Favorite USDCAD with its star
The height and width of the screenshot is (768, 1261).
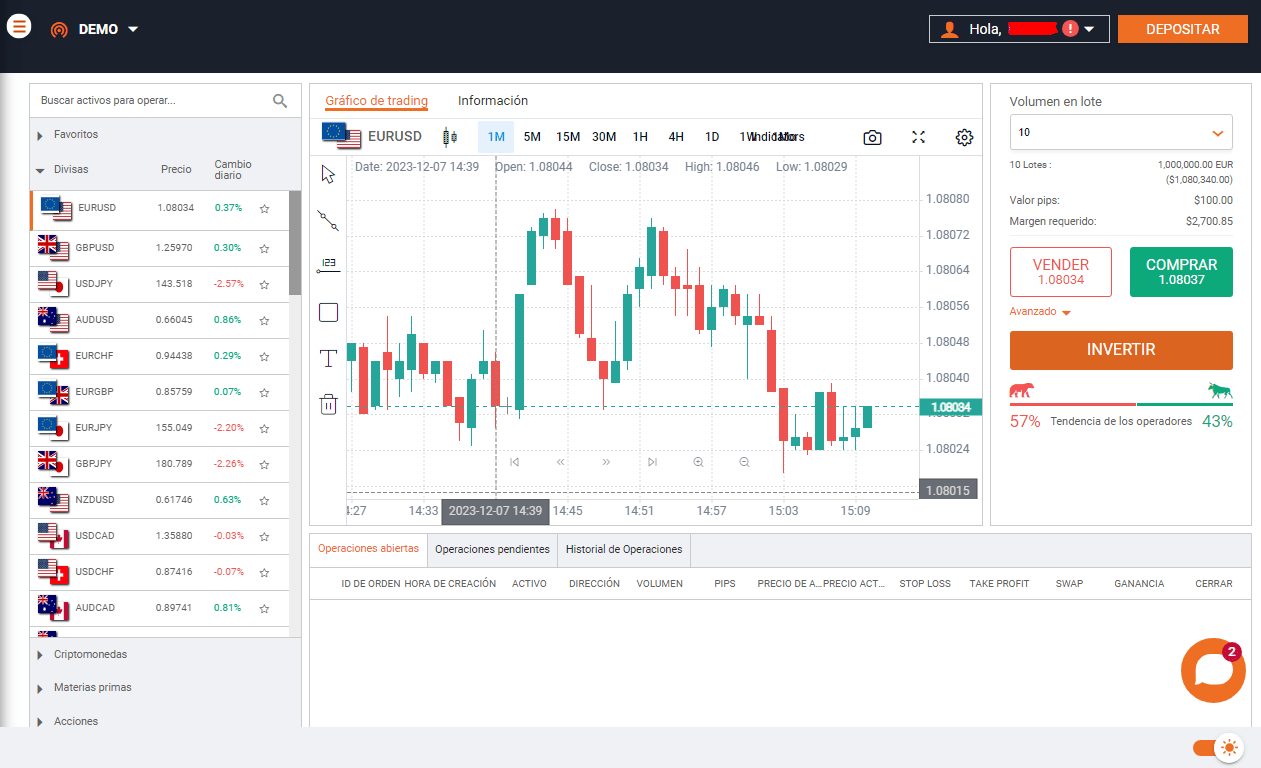(264, 536)
